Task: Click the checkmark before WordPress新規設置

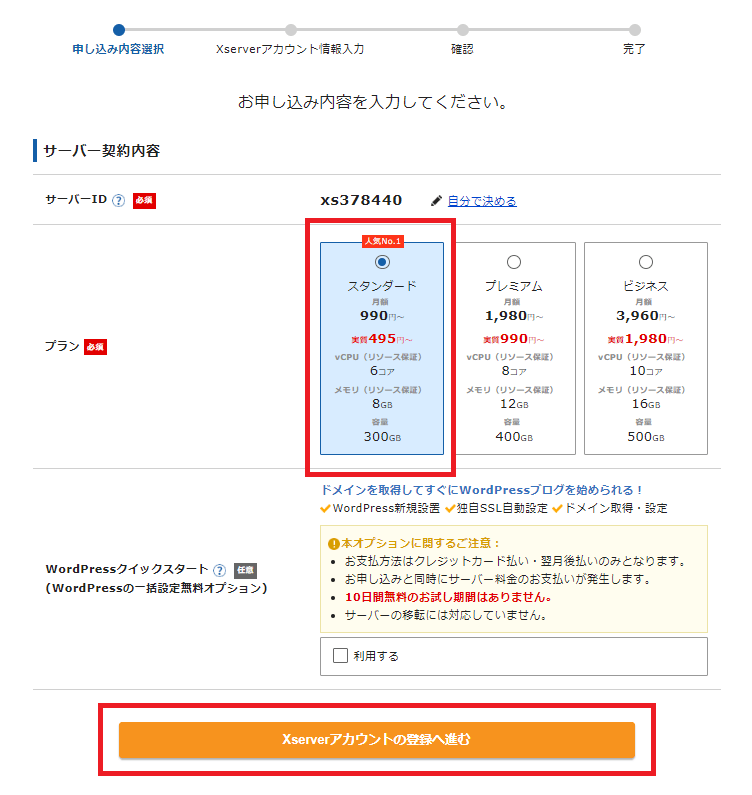Action: click(326, 509)
